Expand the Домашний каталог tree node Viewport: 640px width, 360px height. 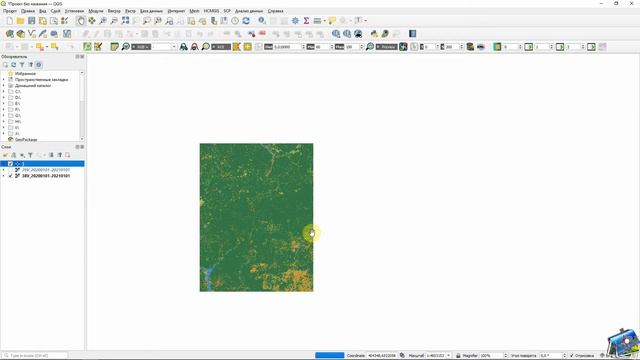tap(4, 86)
